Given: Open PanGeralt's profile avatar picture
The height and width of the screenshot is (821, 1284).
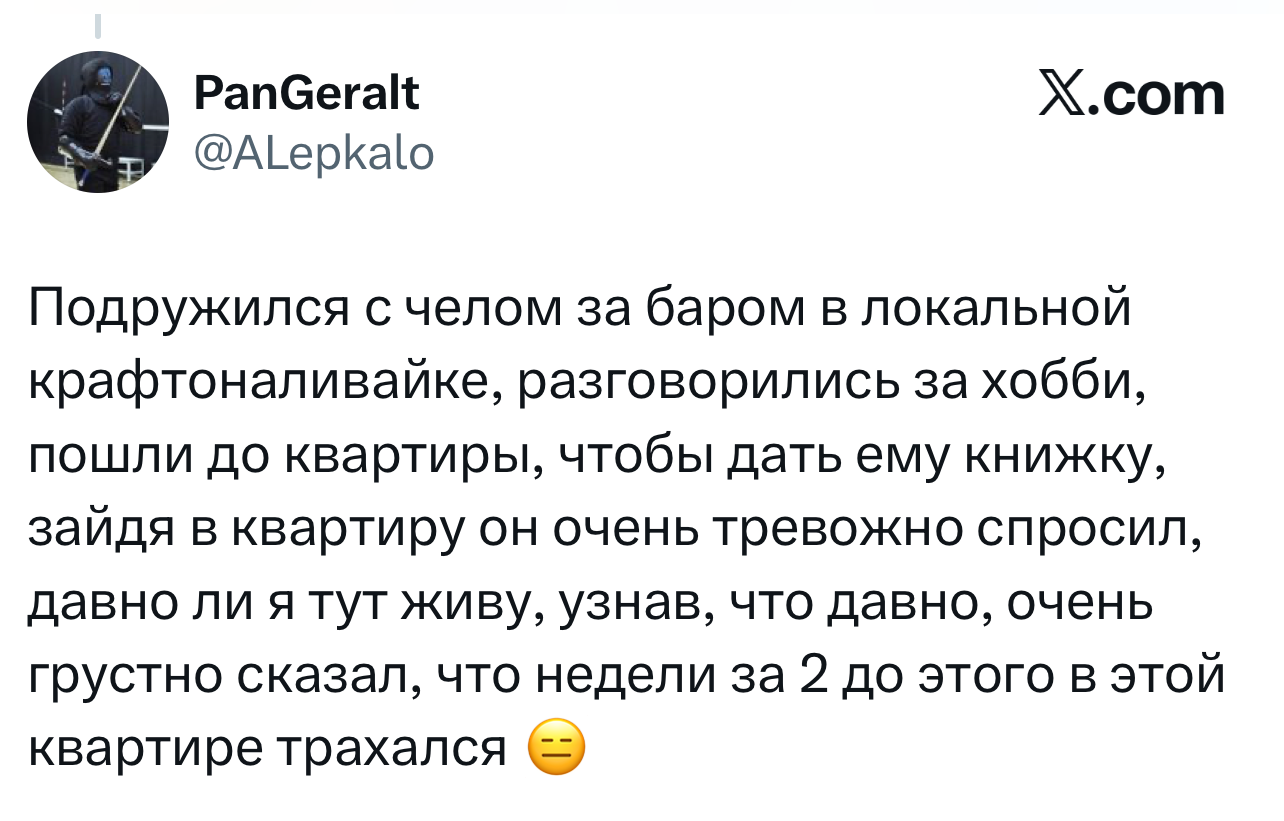Looking at the screenshot, I should click(98, 122).
